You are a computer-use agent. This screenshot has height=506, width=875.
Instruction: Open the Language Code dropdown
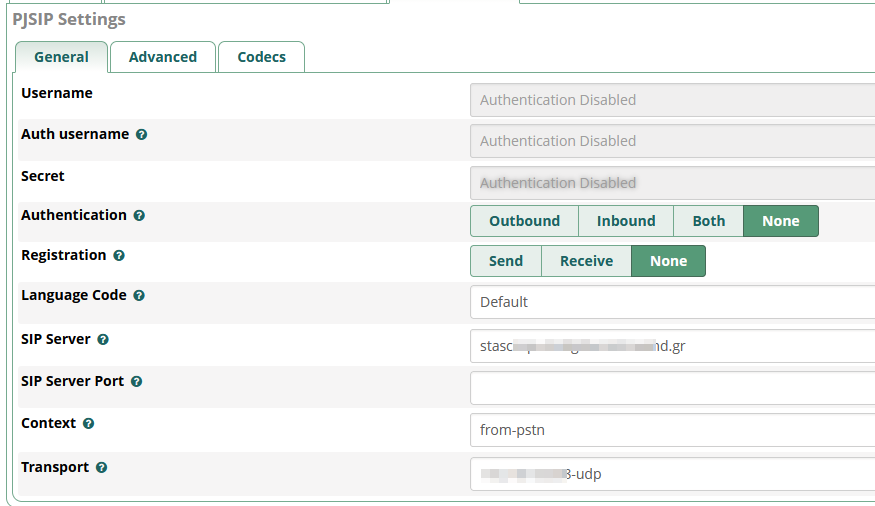(x=672, y=302)
